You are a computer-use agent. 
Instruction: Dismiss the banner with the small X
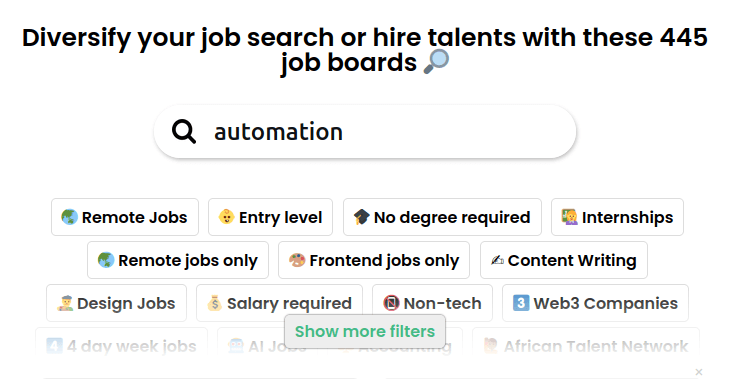pyautogui.click(x=699, y=372)
